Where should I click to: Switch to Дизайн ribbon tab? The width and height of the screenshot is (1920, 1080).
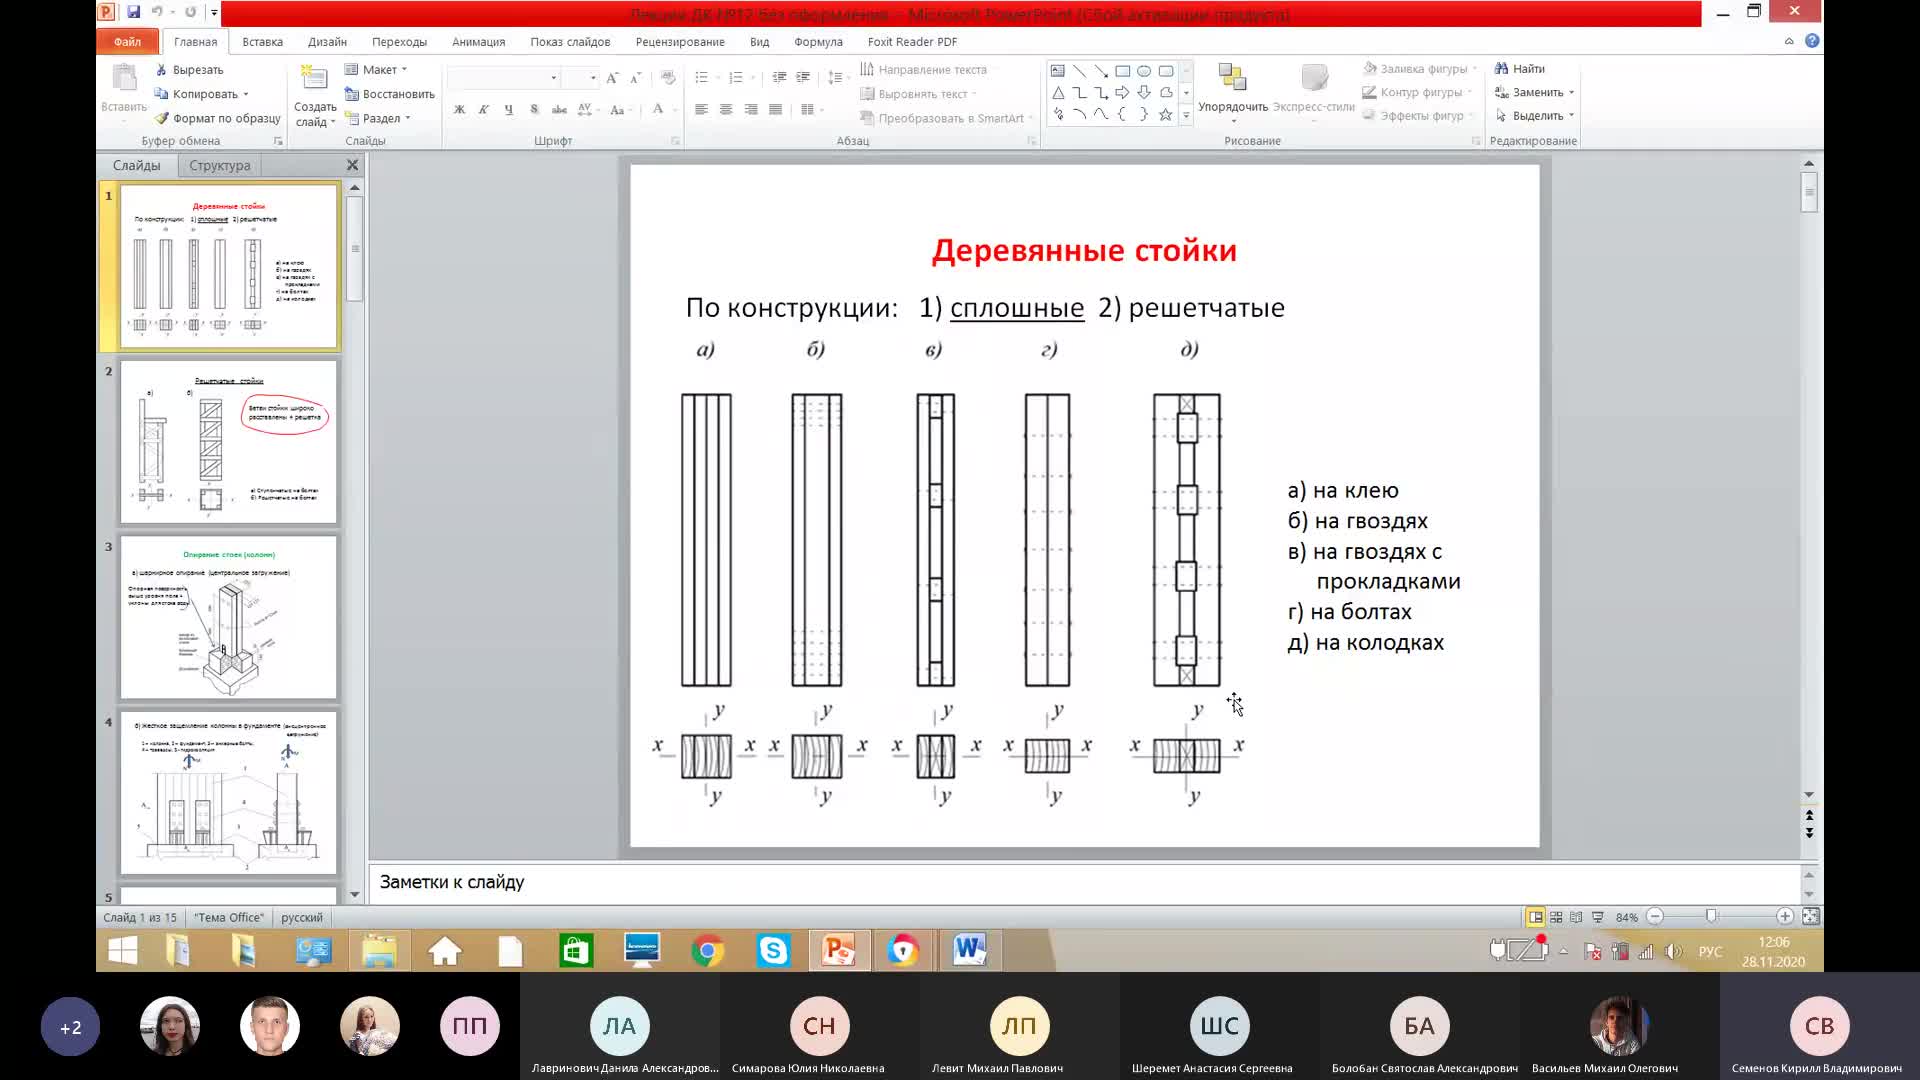[x=327, y=42]
